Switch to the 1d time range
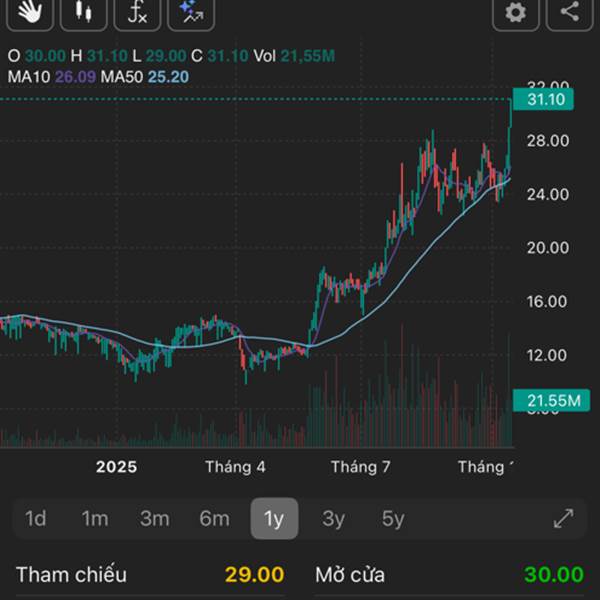This screenshot has height=600, width=600. (36, 518)
